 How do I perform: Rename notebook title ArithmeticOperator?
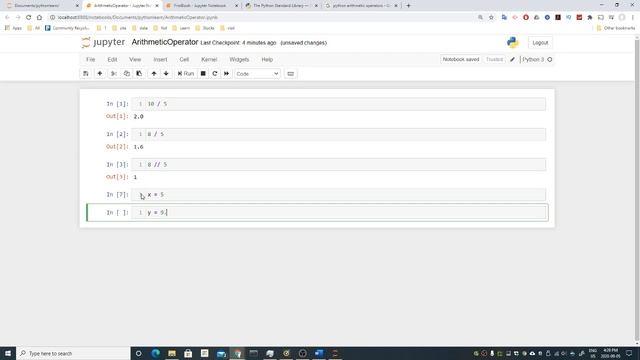click(x=165, y=42)
